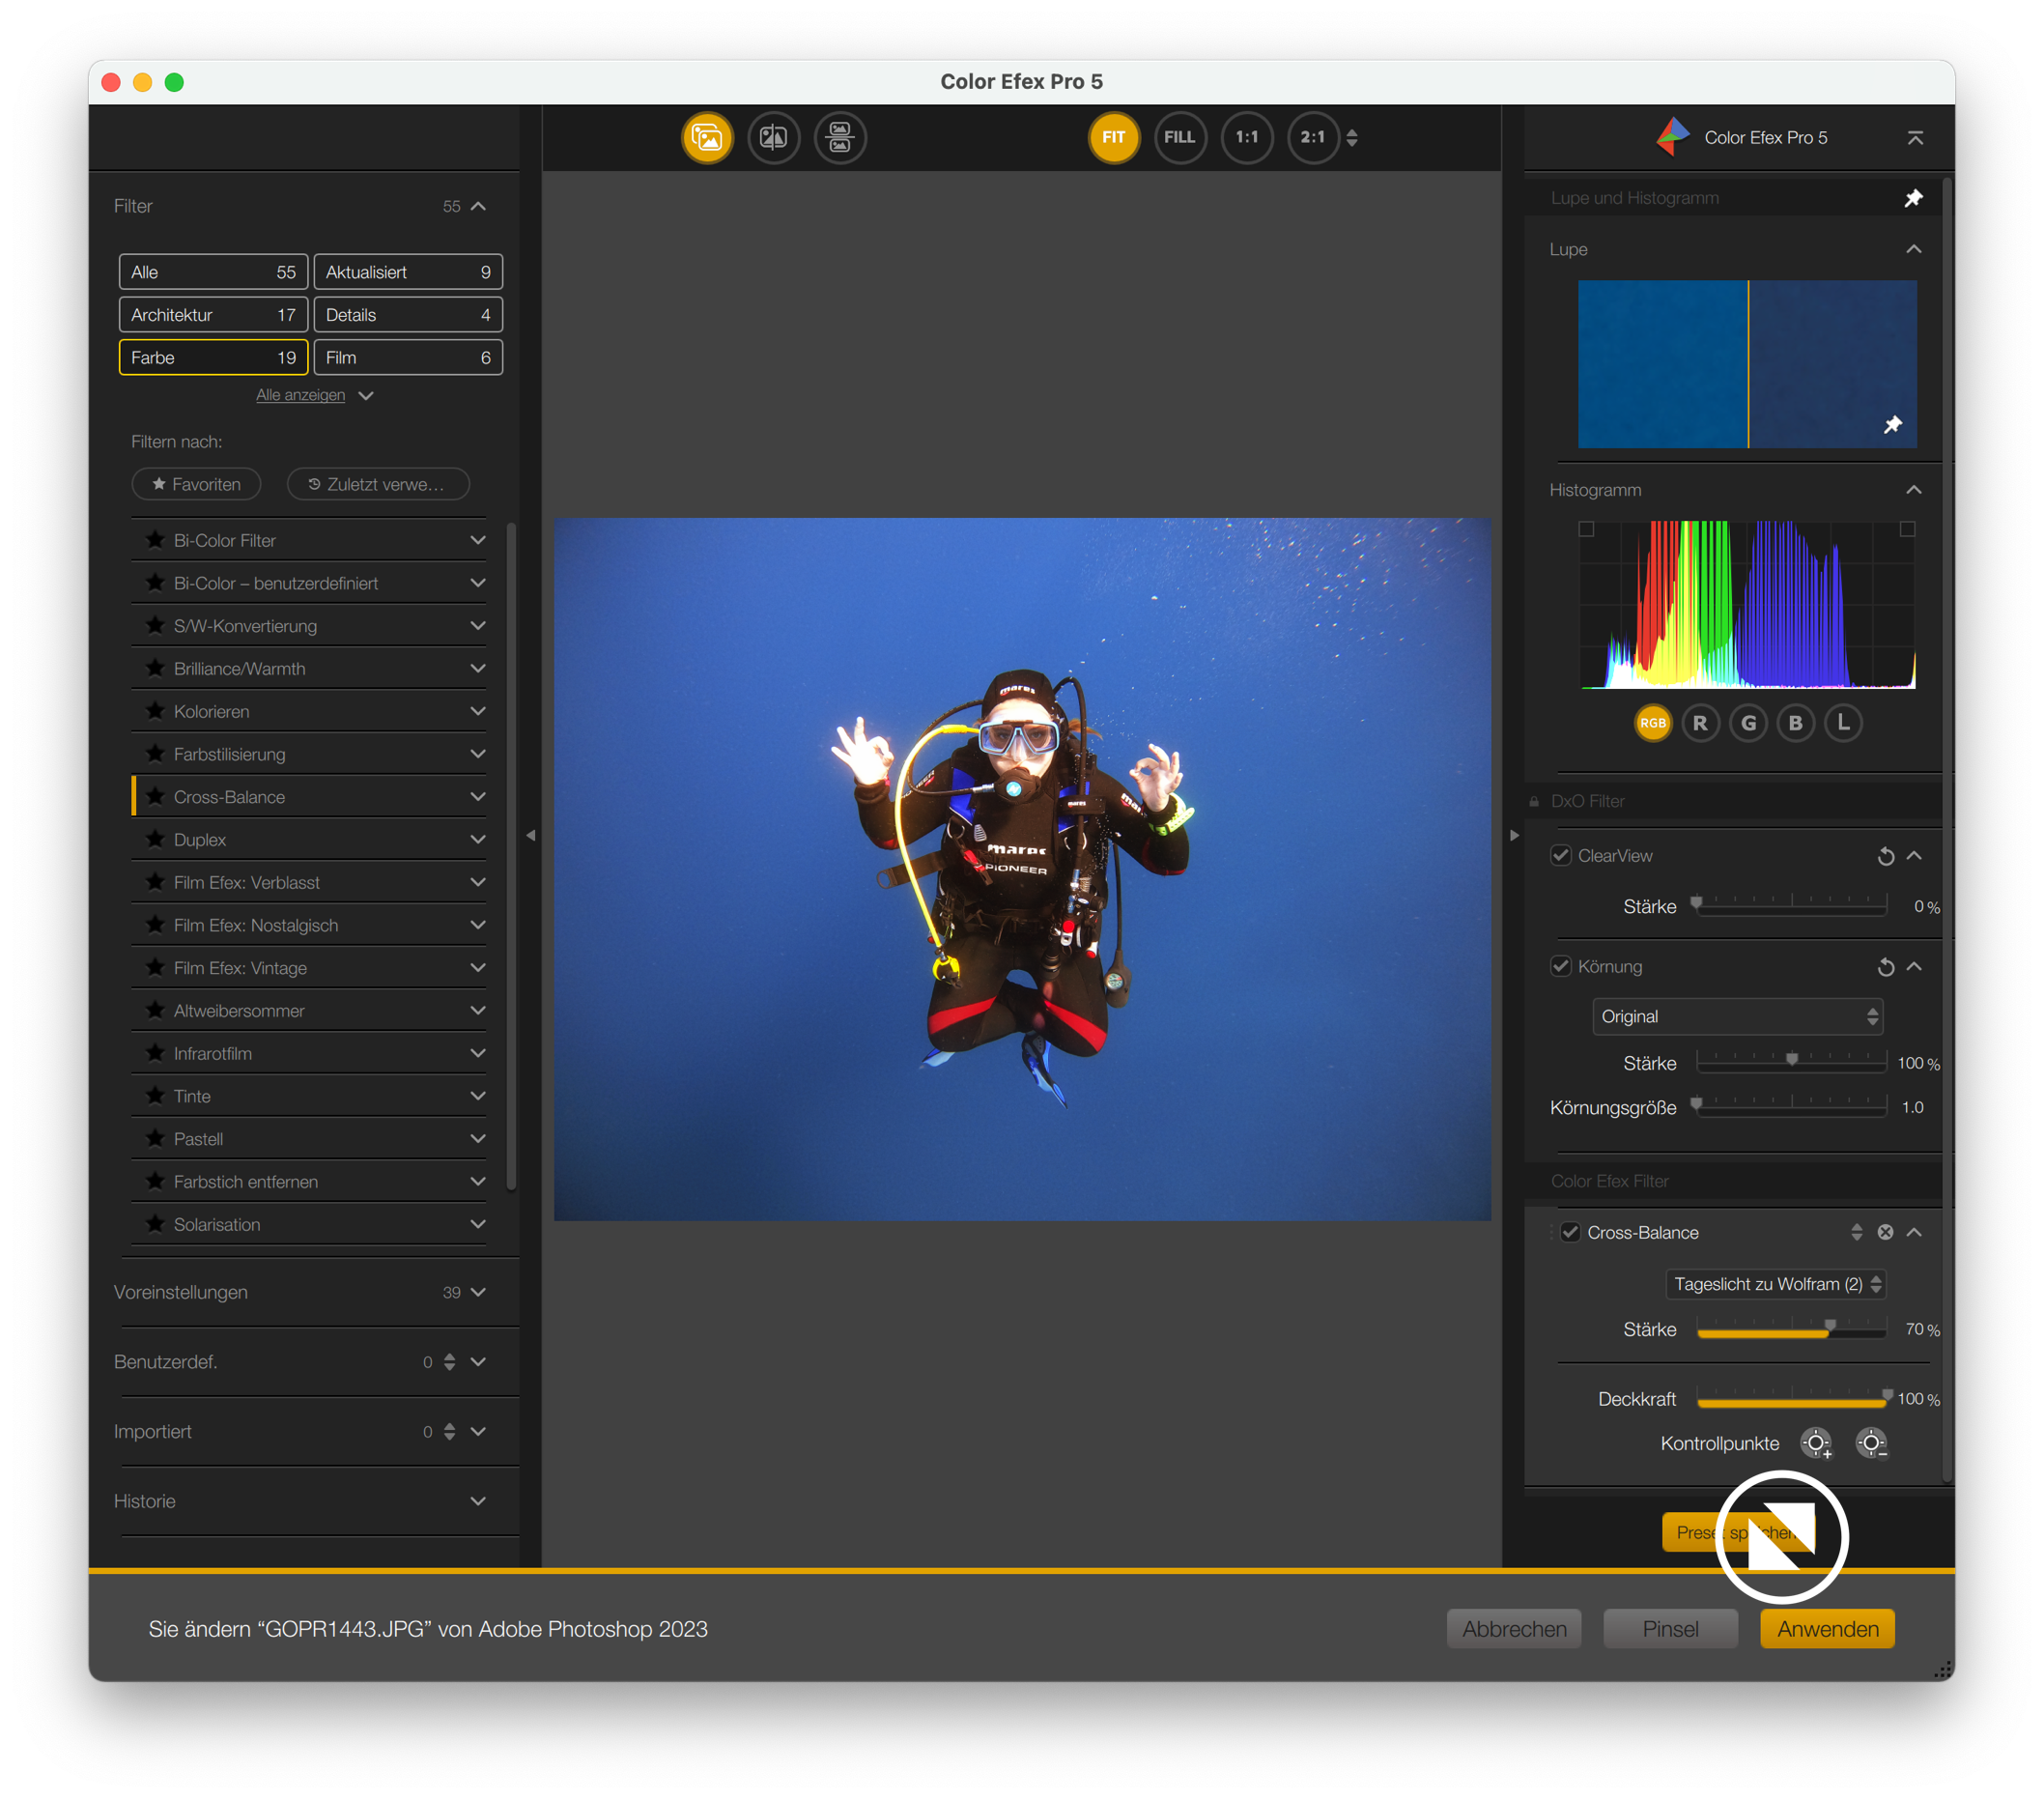Adjust the Cross-Balance Stärke slider

pyautogui.click(x=1829, y=1328)
